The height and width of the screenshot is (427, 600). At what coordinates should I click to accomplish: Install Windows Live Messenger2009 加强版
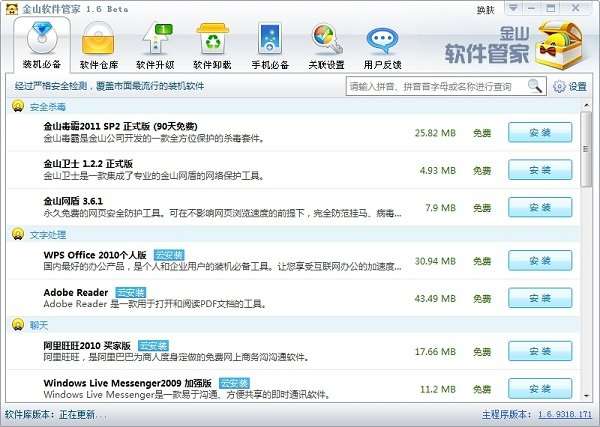(540, 389)
